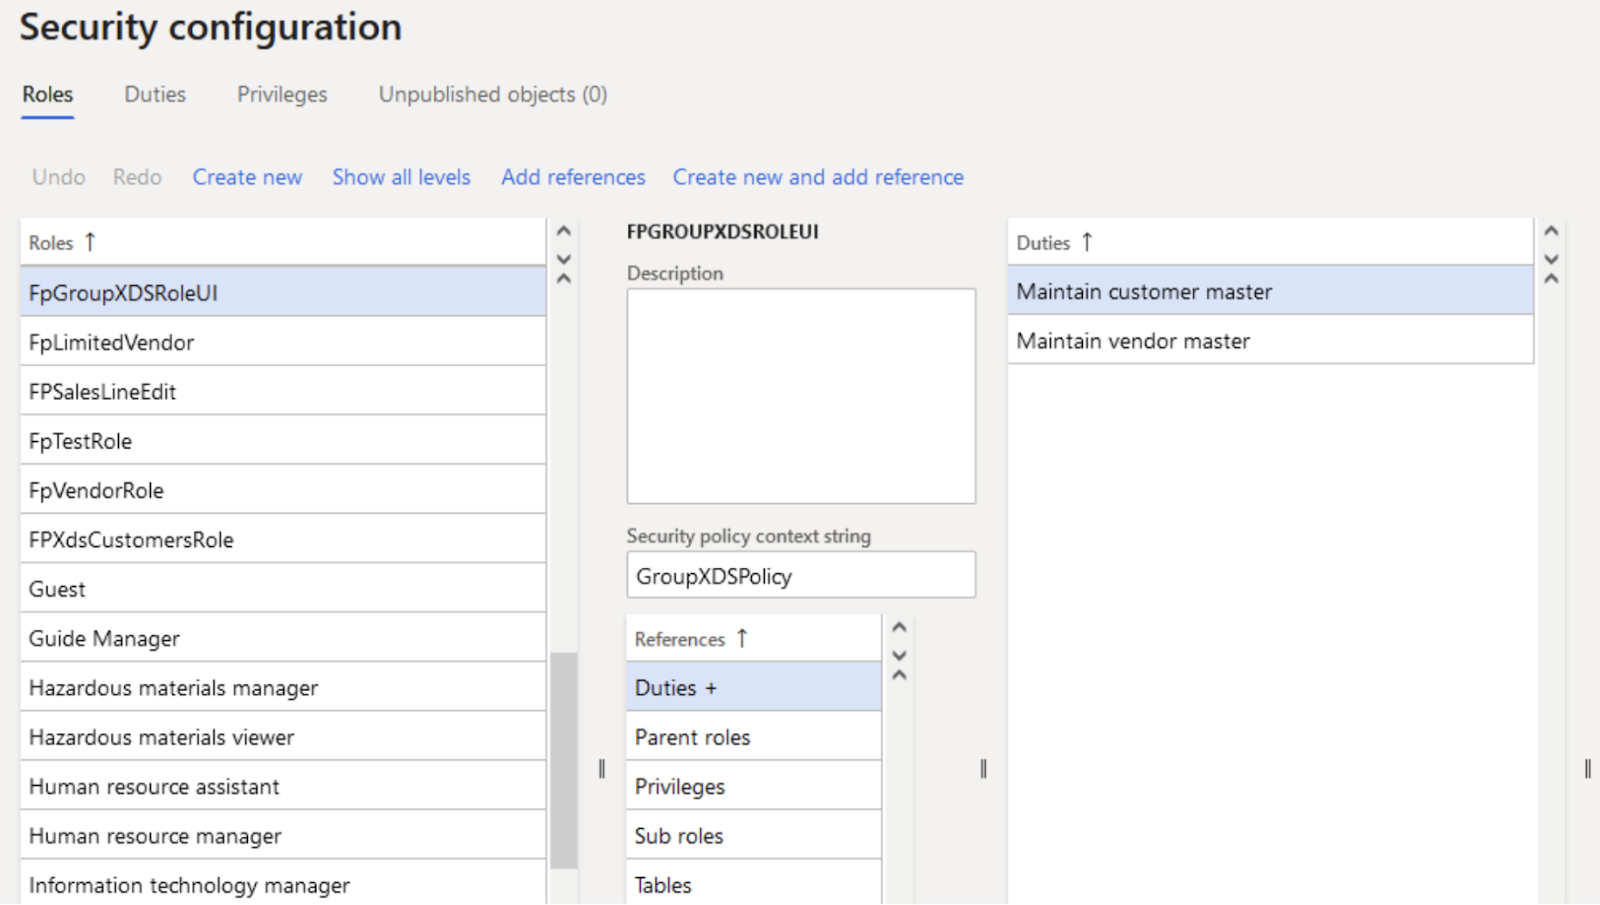This screenshot has width=1600, height=905.
Task: Click Security policy context string field
Action: click(801, 576)
